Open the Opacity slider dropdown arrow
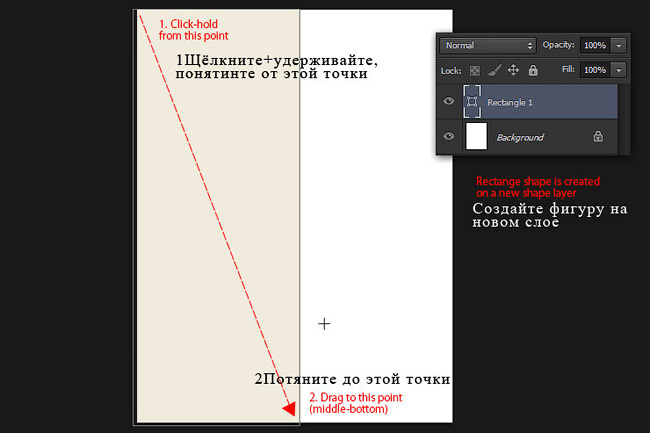Viewport: 650px width, 433px height. (x=618, y=46)
